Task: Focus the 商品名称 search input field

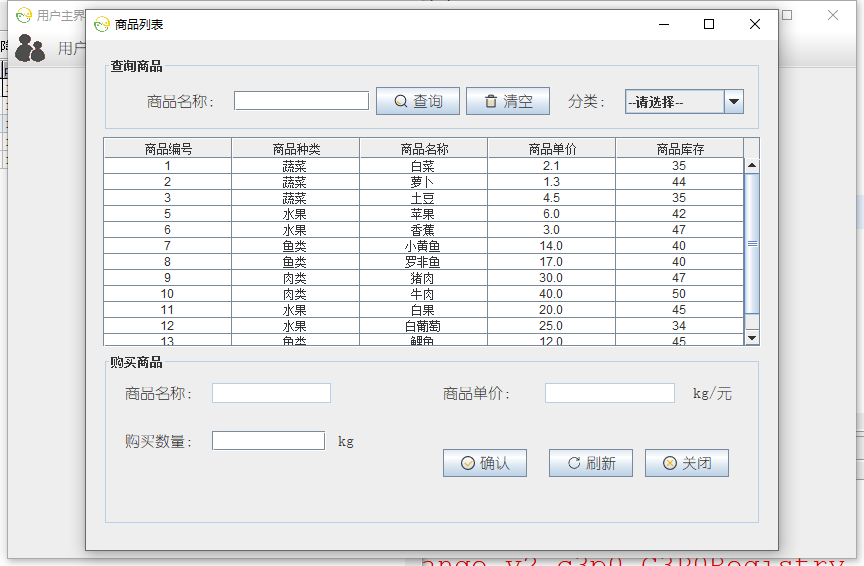Action: tap(301, 101)
